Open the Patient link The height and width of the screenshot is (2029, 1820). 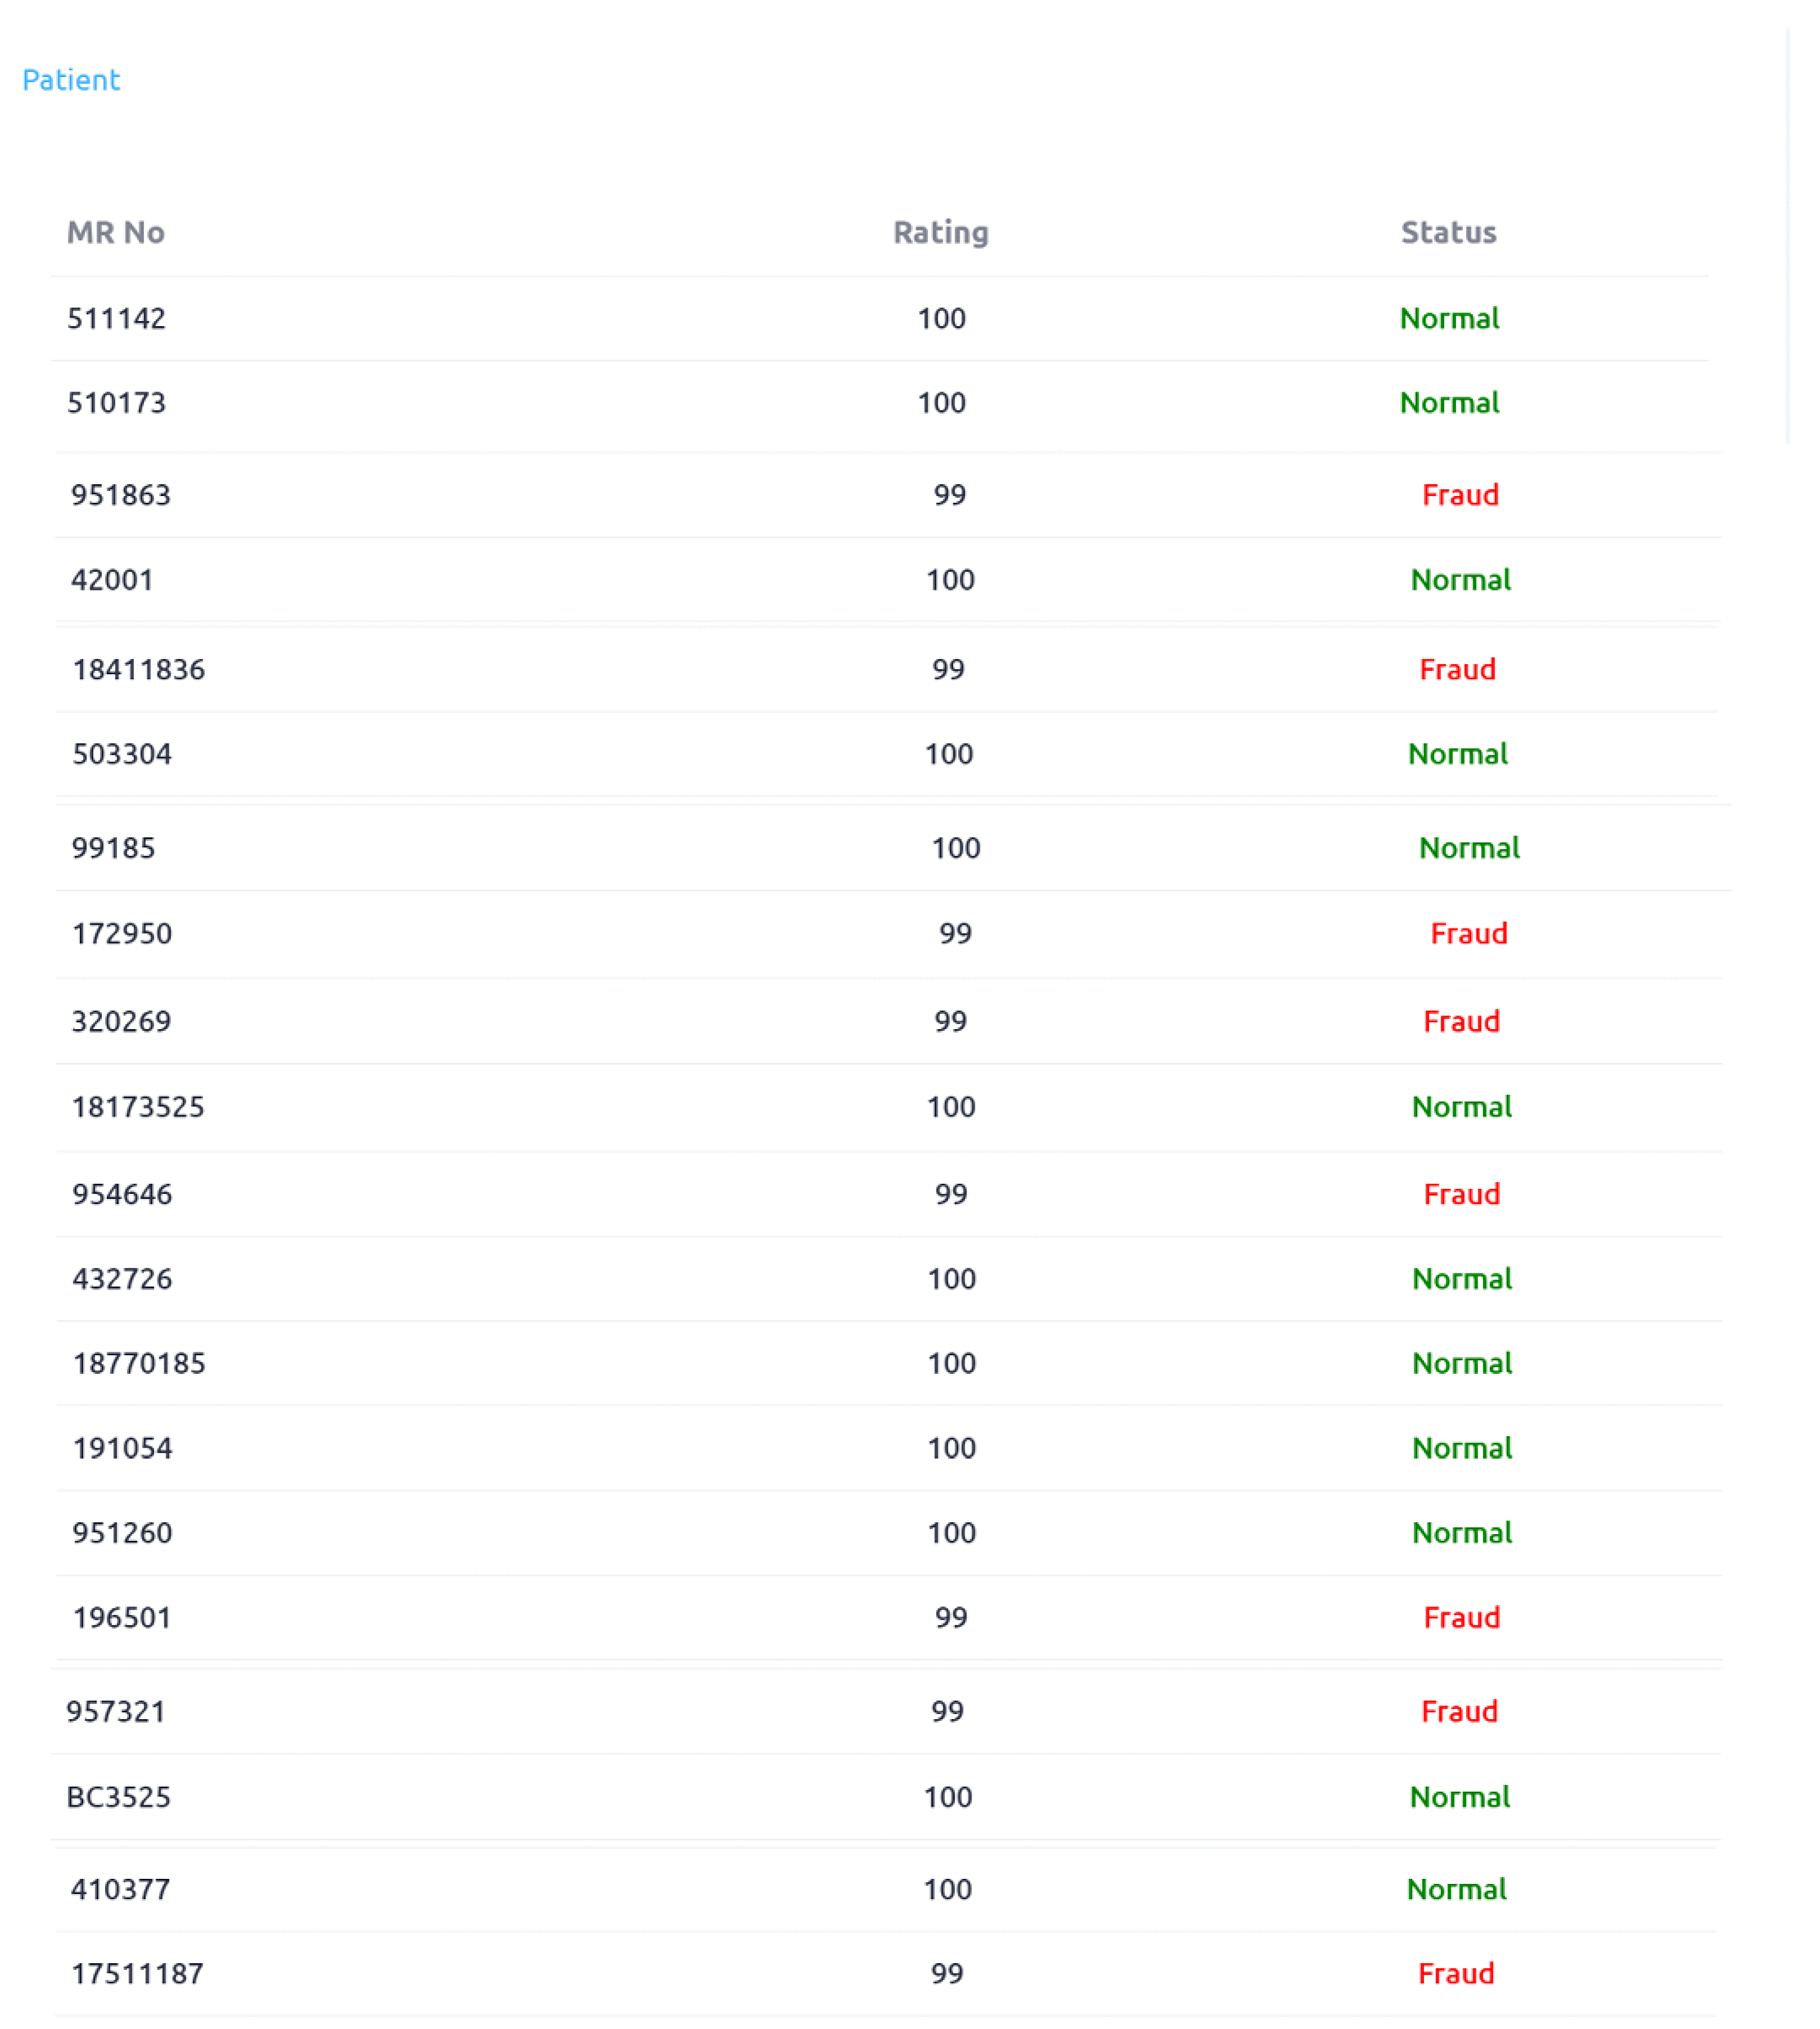pos(71,80)
